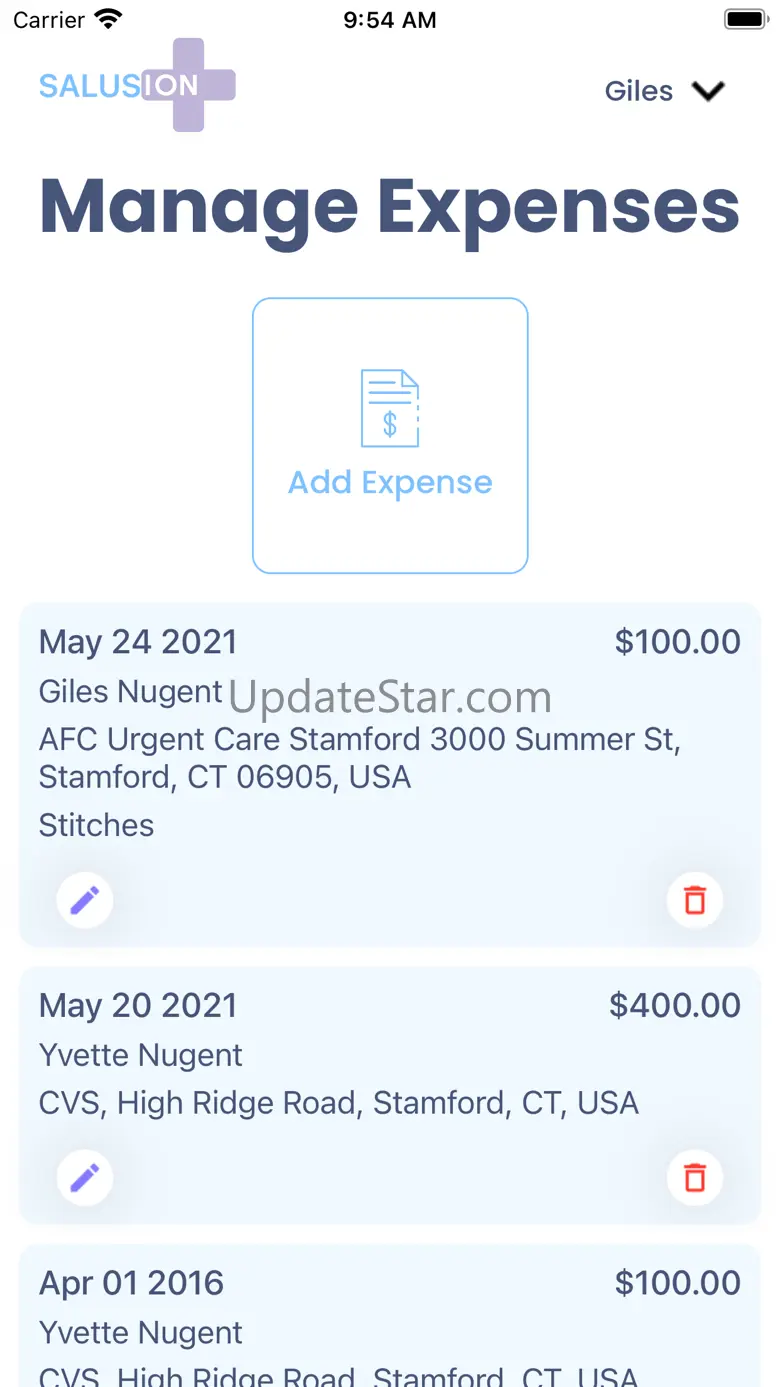Tap the Wi-Fi status icon
Image resolution: width=780 pixels, height=1387 pixels.
click(x=108, y=19)
